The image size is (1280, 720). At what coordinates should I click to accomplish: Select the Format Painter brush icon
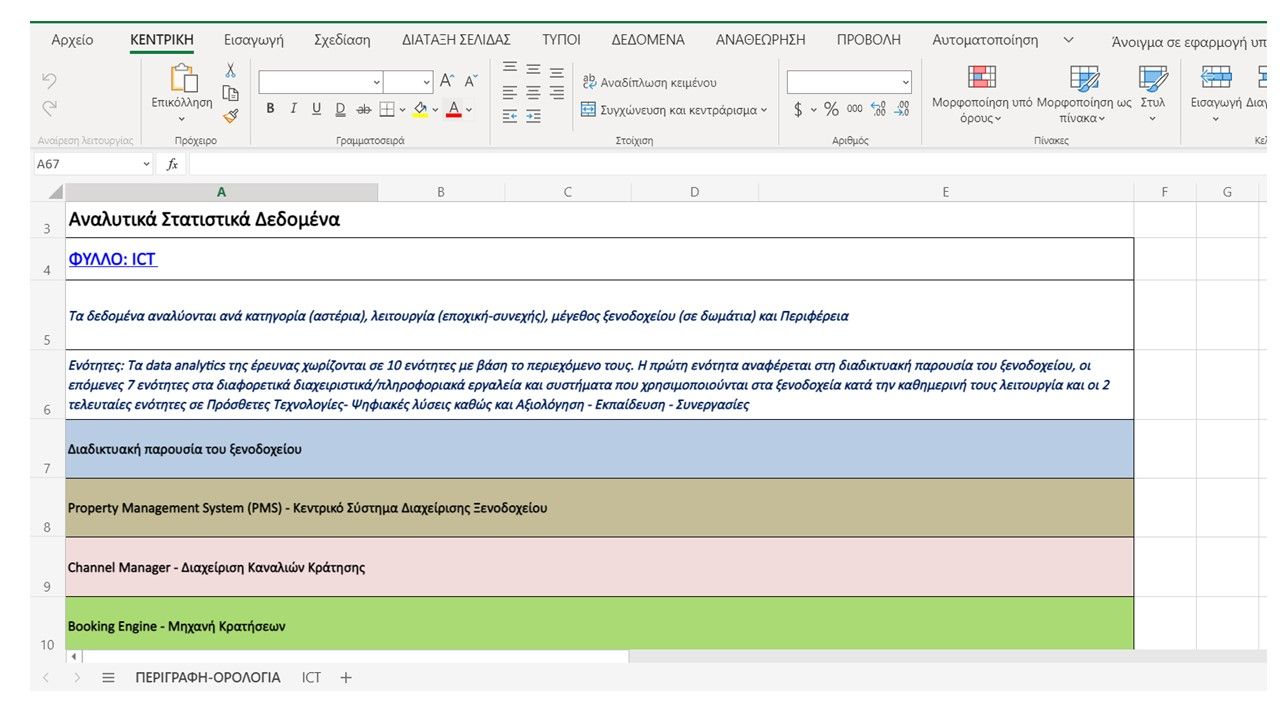(230, 116)
